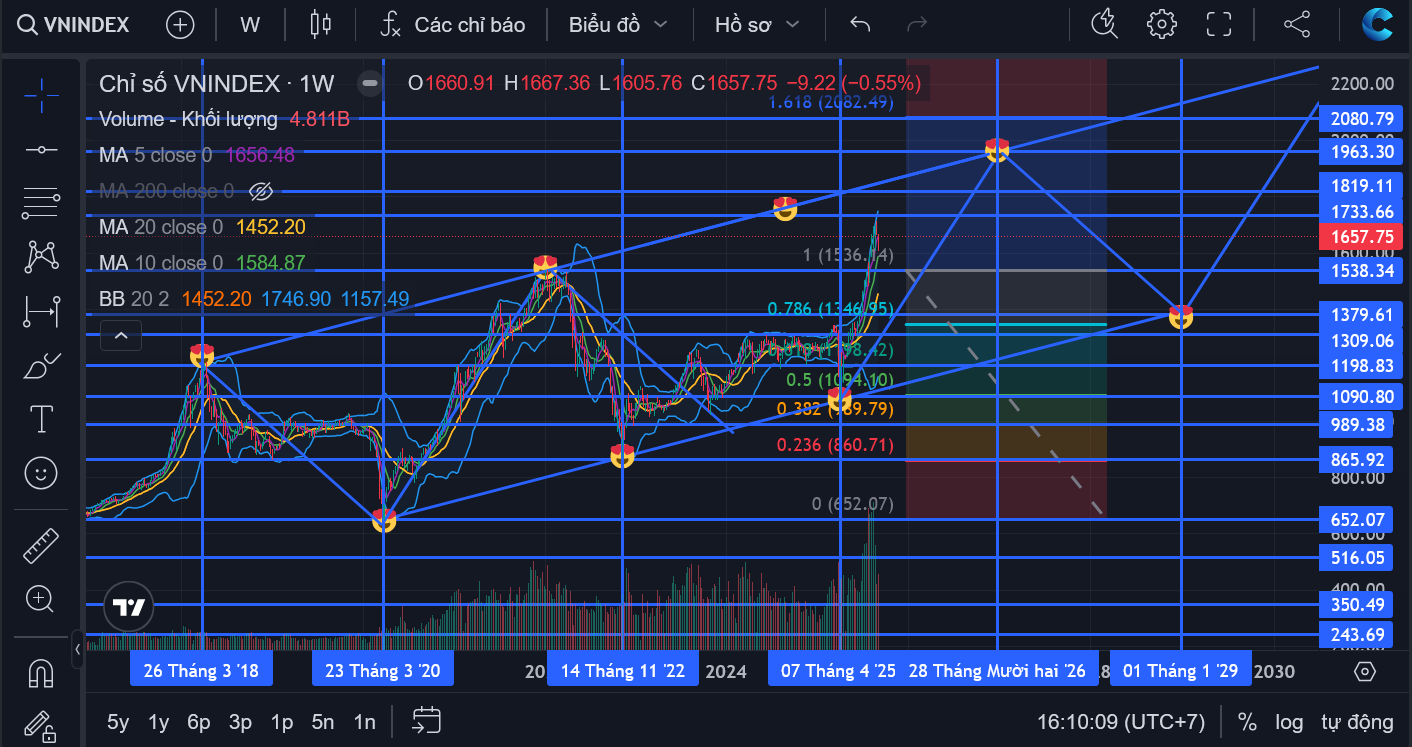Screen dimensions: 1412x747
Task: Set range to 5y
Action: pyautogui.click(x=118, y=722)
